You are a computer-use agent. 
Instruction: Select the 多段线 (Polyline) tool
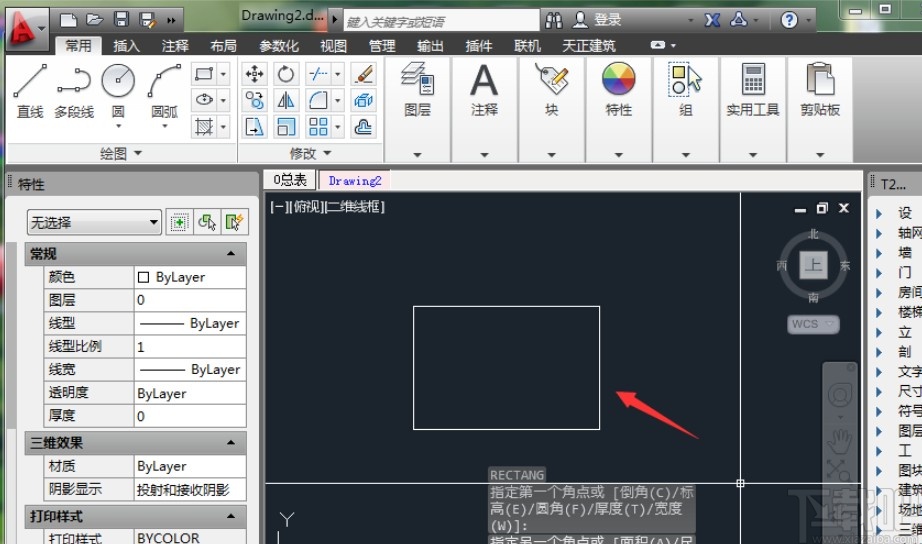74,88
